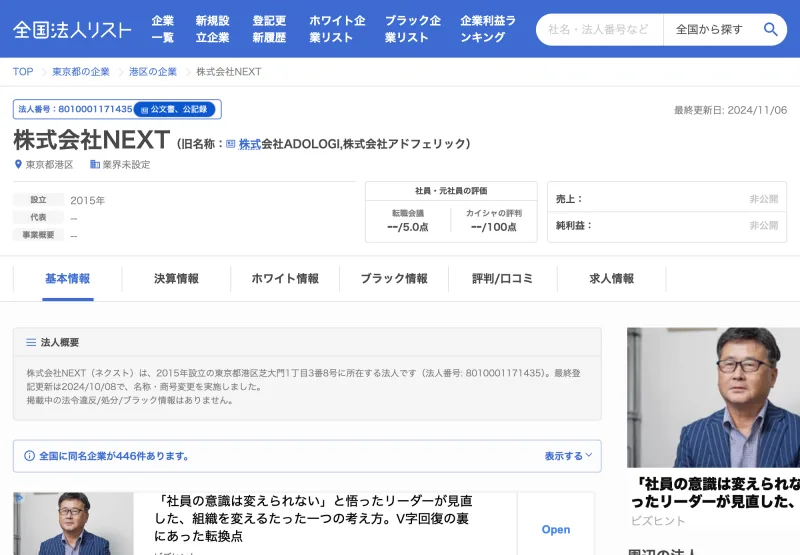The image size is (800, 555).
Task: Click the building icon beside 業界未設定
Action: (95, 164)
